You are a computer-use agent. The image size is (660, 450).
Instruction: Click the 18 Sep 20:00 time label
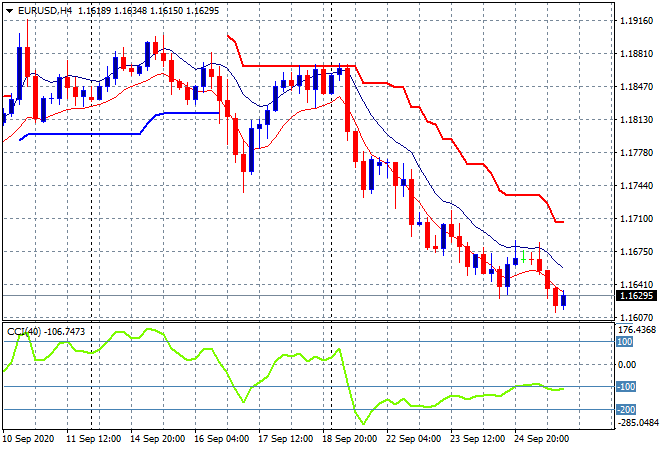click(x=349, y=438)
